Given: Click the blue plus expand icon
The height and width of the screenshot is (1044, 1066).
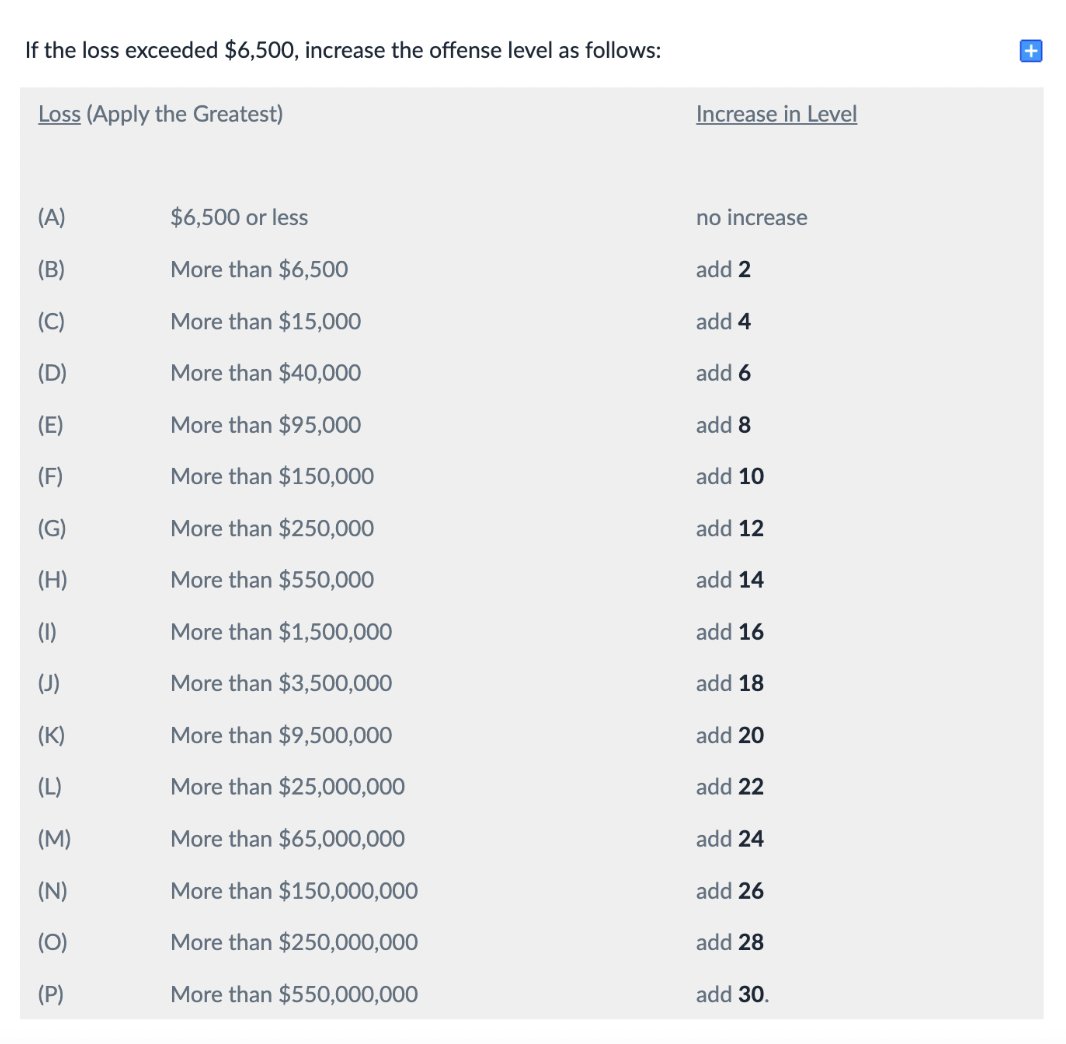Looking at the screenshot, I should 1031,51.
